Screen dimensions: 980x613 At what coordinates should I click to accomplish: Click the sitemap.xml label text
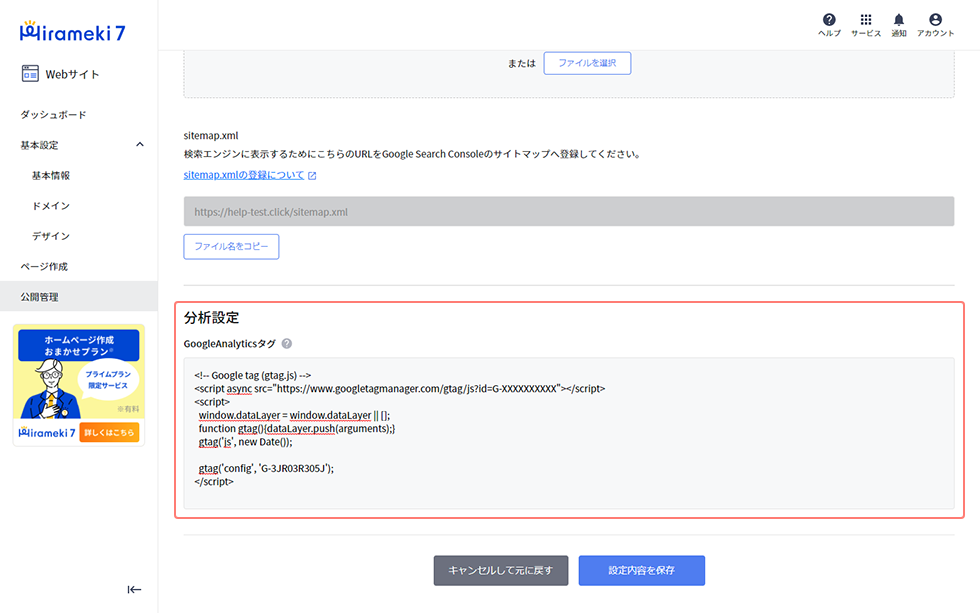[x=211, y=135]
